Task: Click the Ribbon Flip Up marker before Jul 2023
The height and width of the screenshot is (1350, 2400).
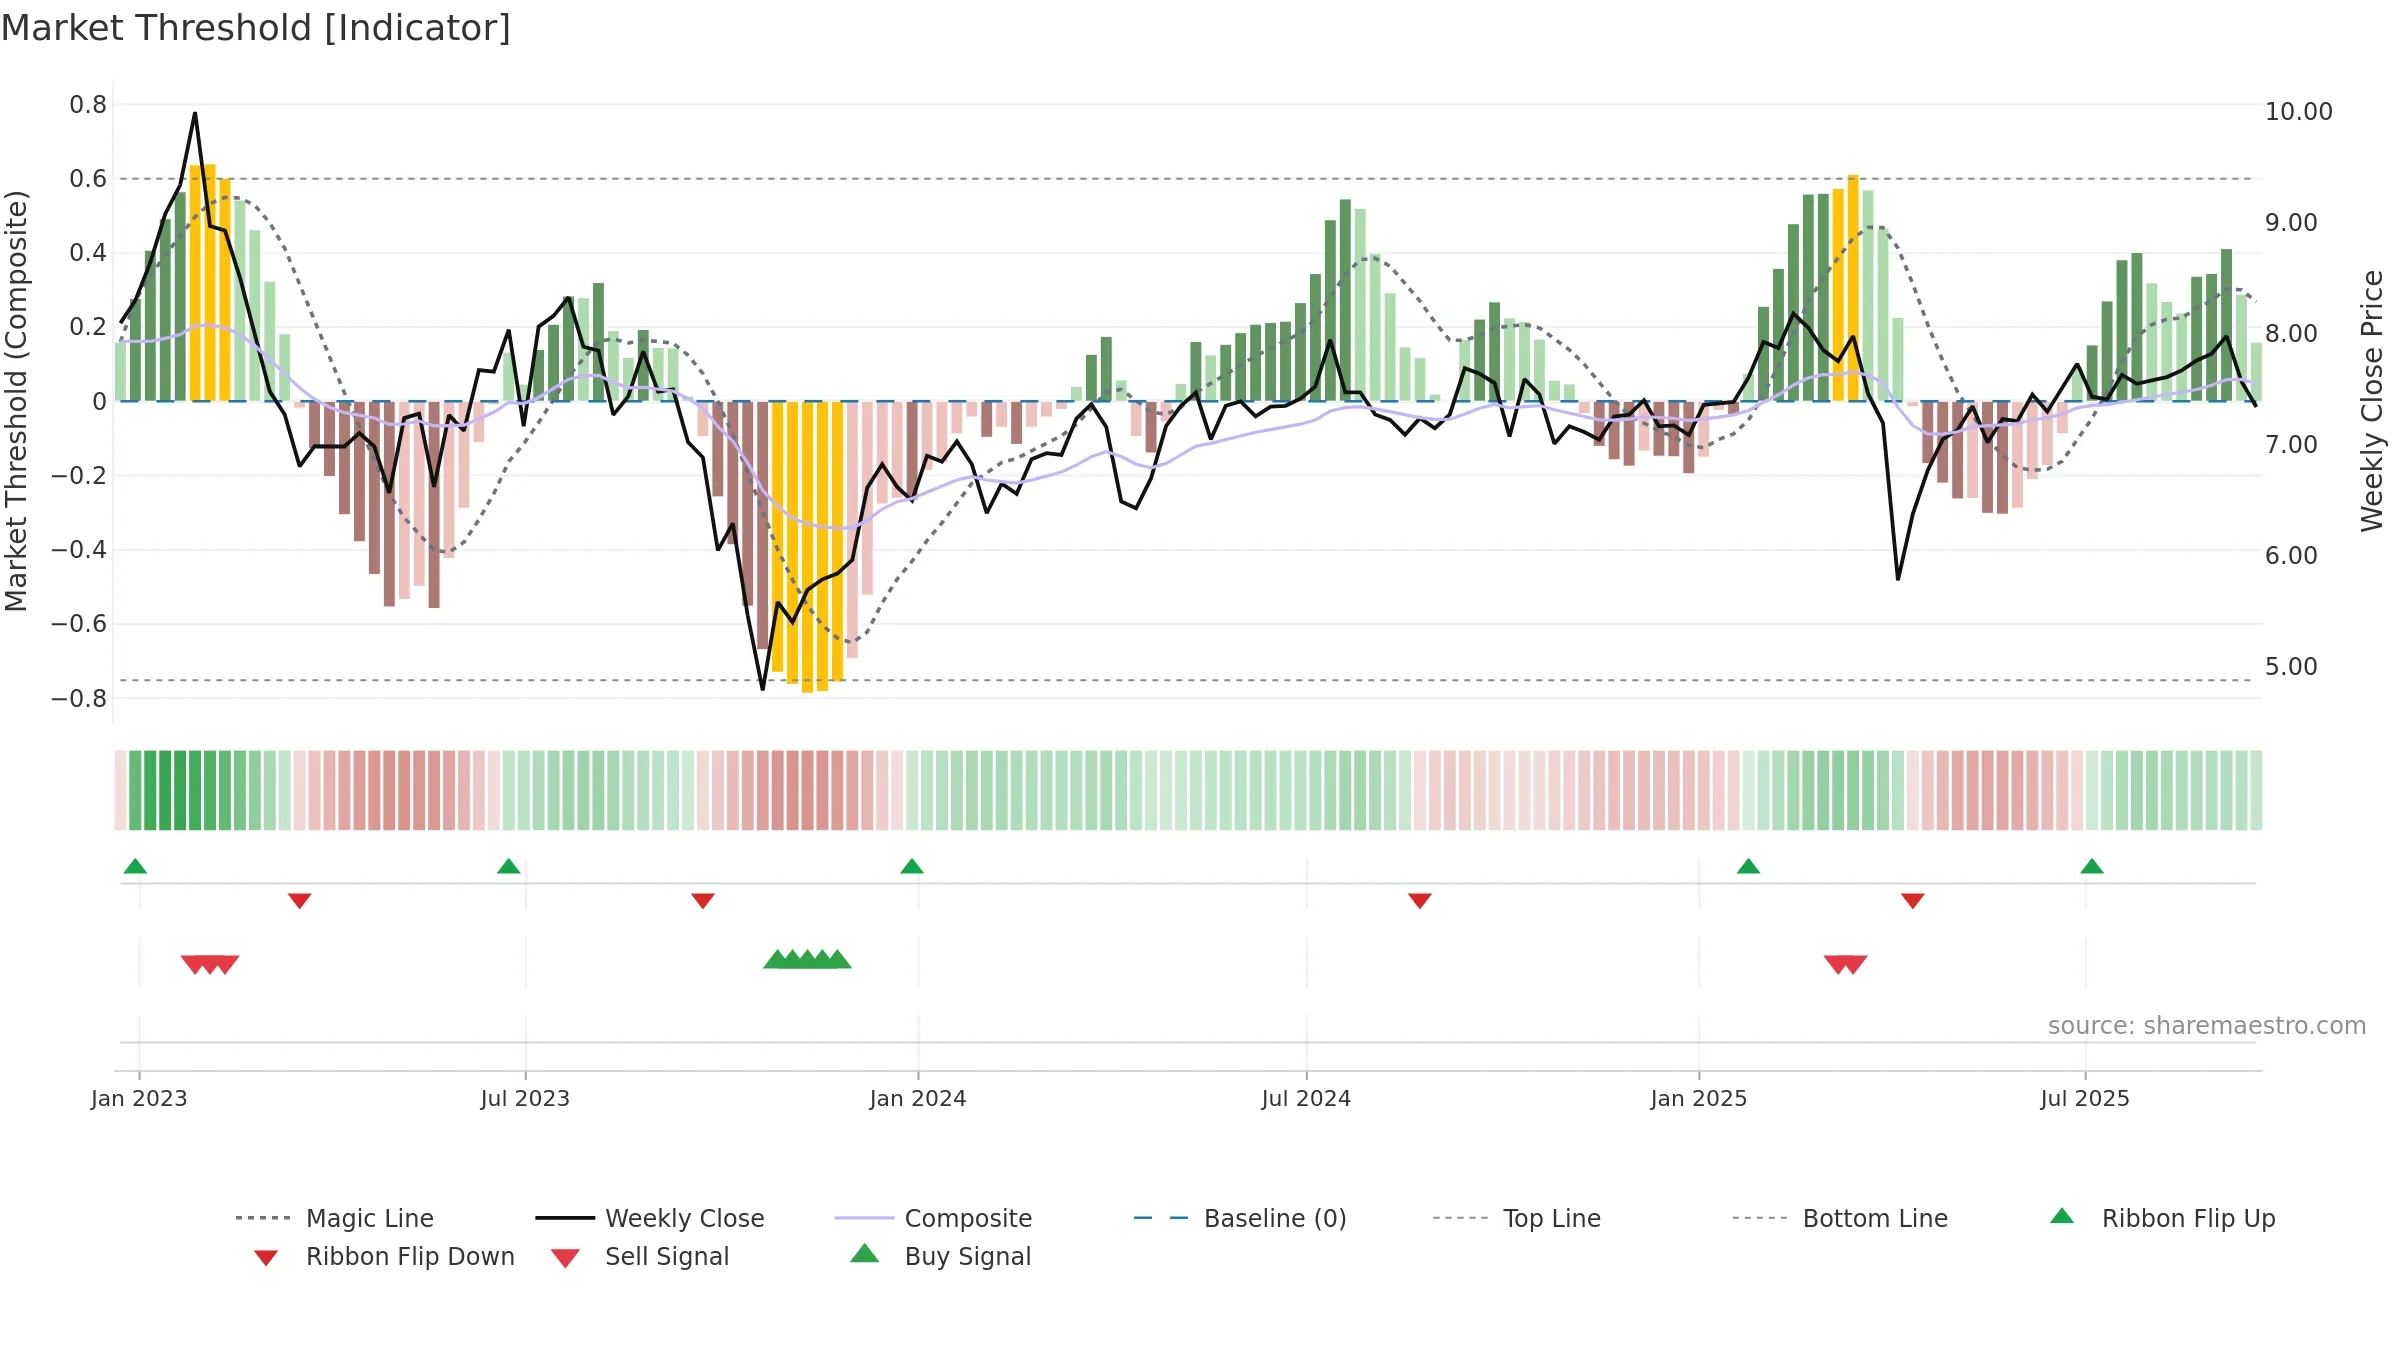Action: [508, 866]
